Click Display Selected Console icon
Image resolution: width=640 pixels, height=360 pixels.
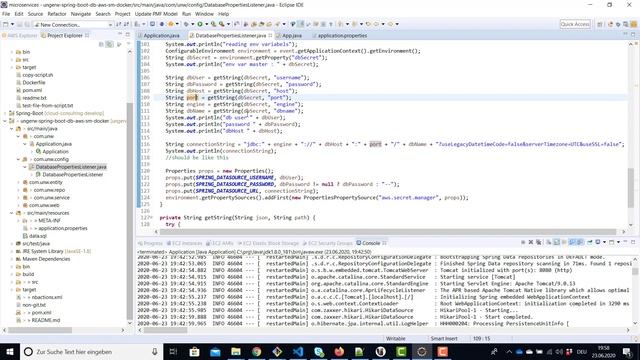[598, 242]
